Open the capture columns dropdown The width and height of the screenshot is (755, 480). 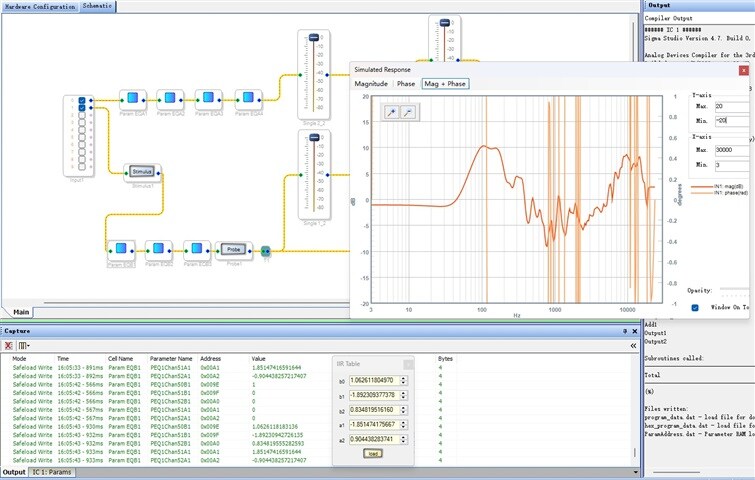coord(24,346)
